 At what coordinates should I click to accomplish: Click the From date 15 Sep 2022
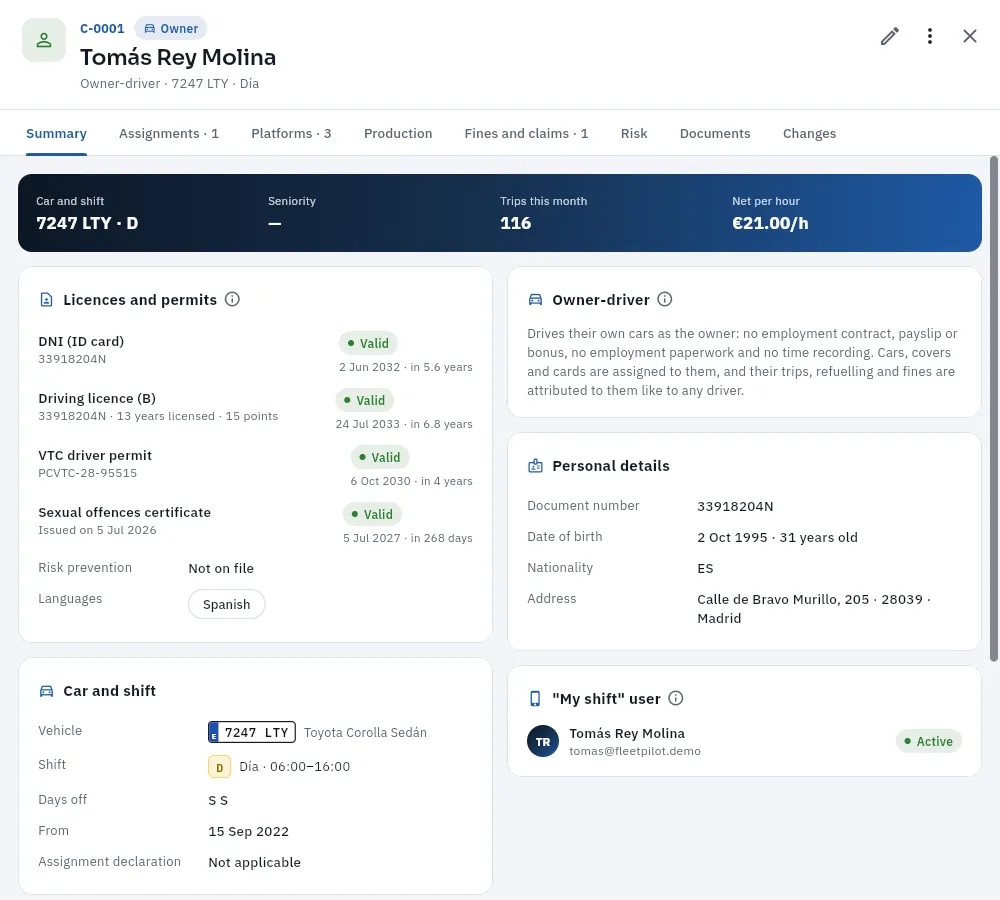pos(249,831)
